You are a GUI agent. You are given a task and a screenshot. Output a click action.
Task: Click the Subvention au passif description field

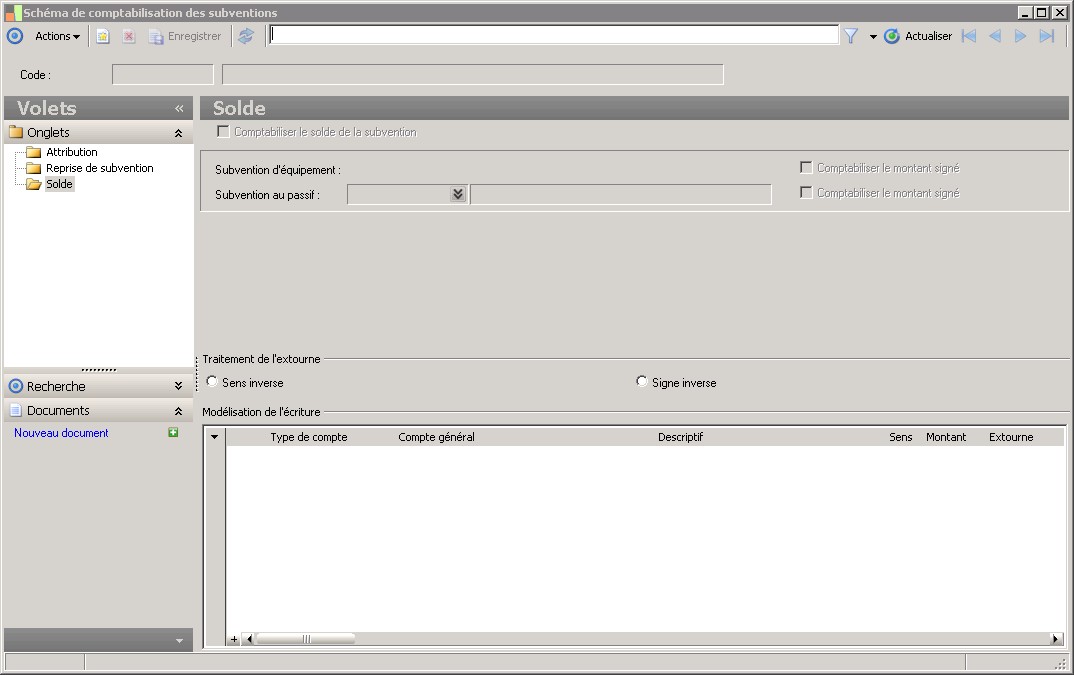click(621, 195)
